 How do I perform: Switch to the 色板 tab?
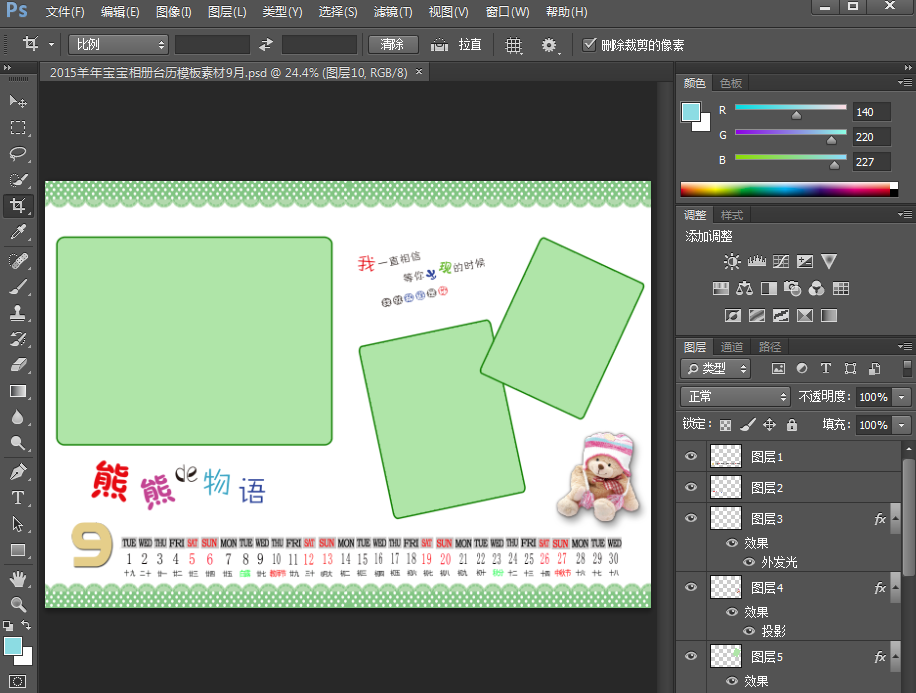731,83
